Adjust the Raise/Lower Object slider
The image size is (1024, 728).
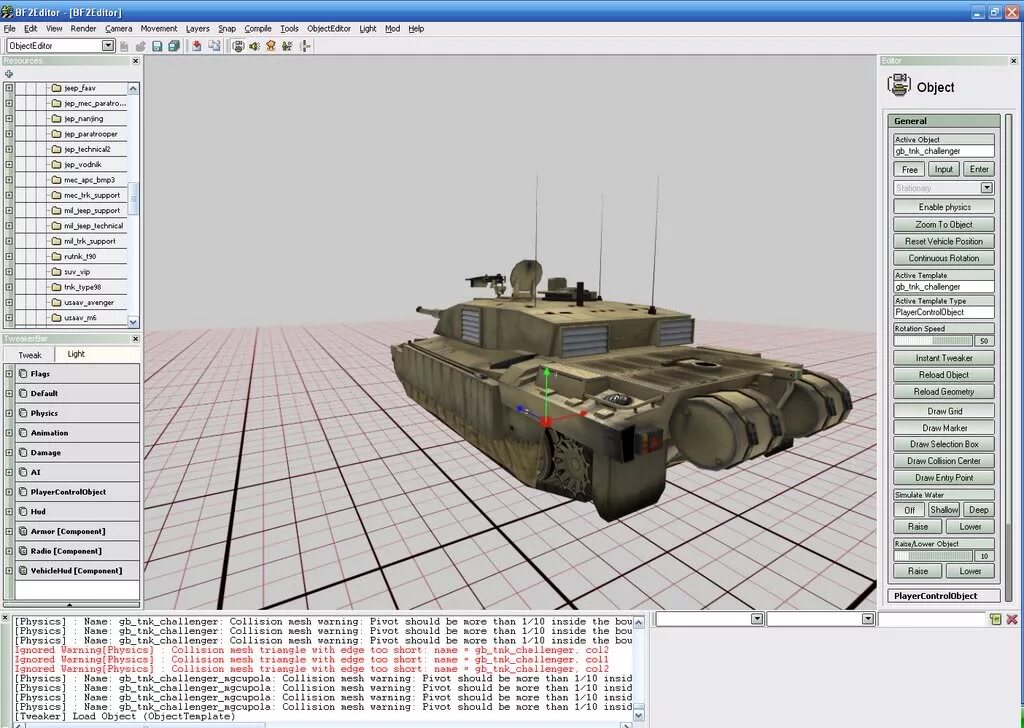[933, 556]
